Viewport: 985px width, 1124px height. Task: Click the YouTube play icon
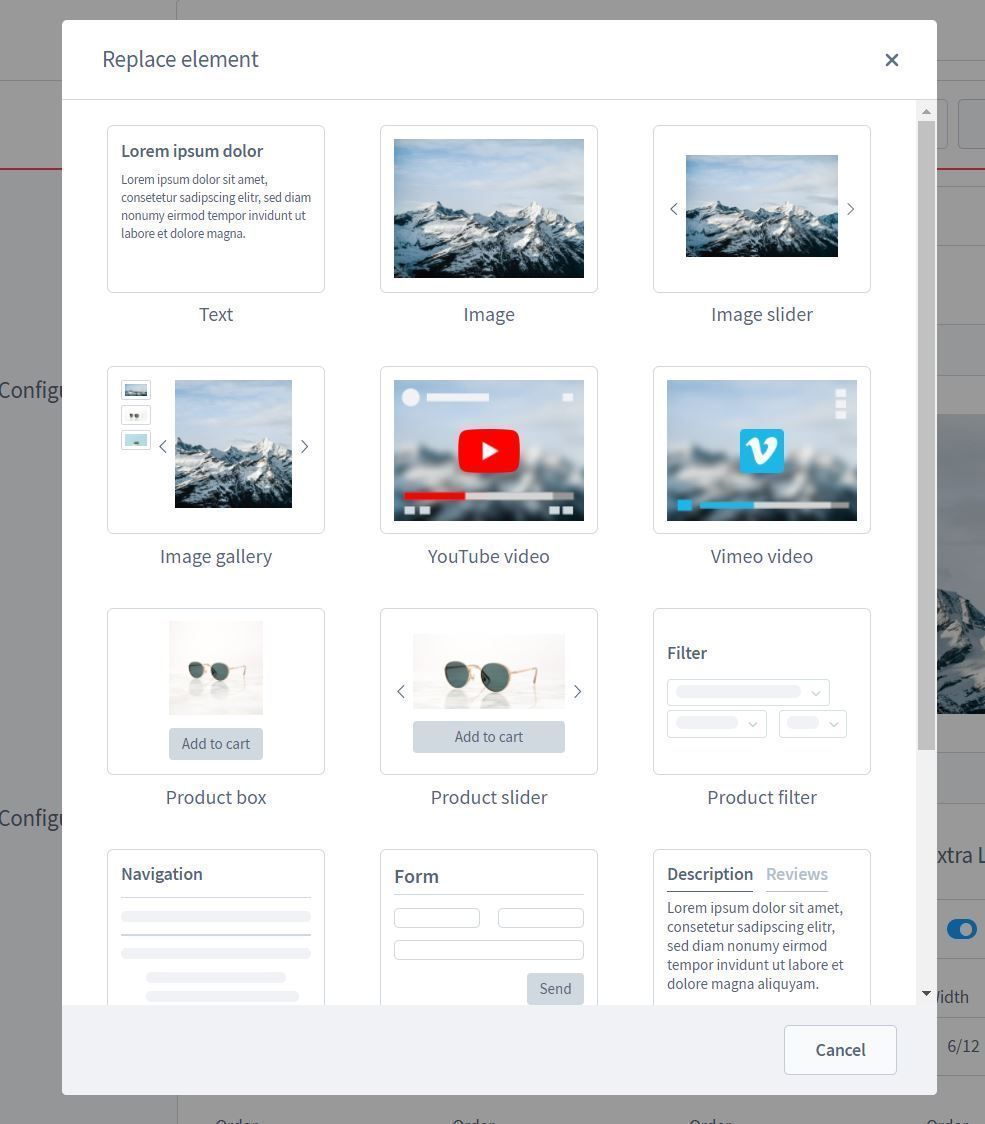tap(489, 451)
